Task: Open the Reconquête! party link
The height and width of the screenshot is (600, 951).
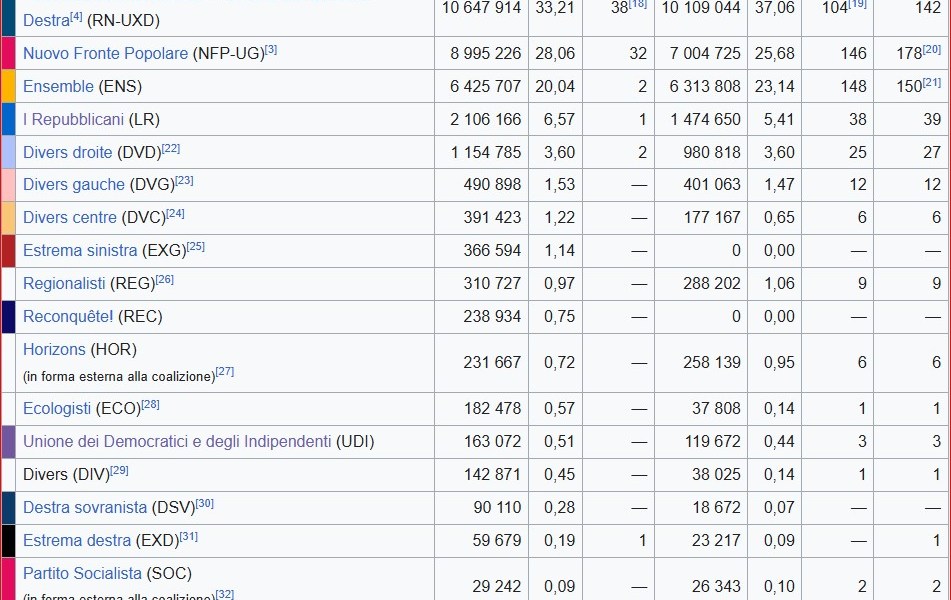Action: pyautogui.click(x=68, y=317)
